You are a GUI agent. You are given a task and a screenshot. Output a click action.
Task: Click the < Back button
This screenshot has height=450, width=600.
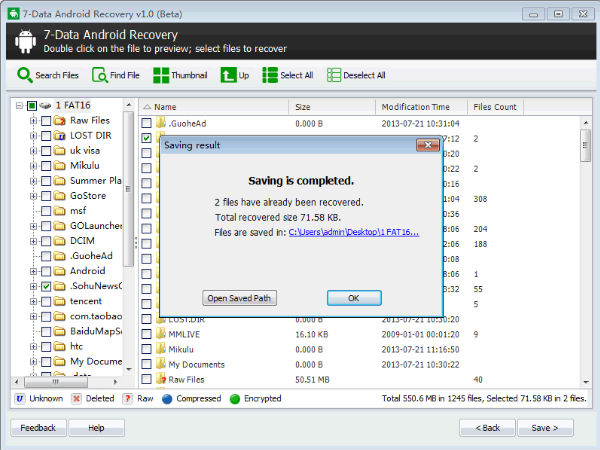click(x=488, y=428)
